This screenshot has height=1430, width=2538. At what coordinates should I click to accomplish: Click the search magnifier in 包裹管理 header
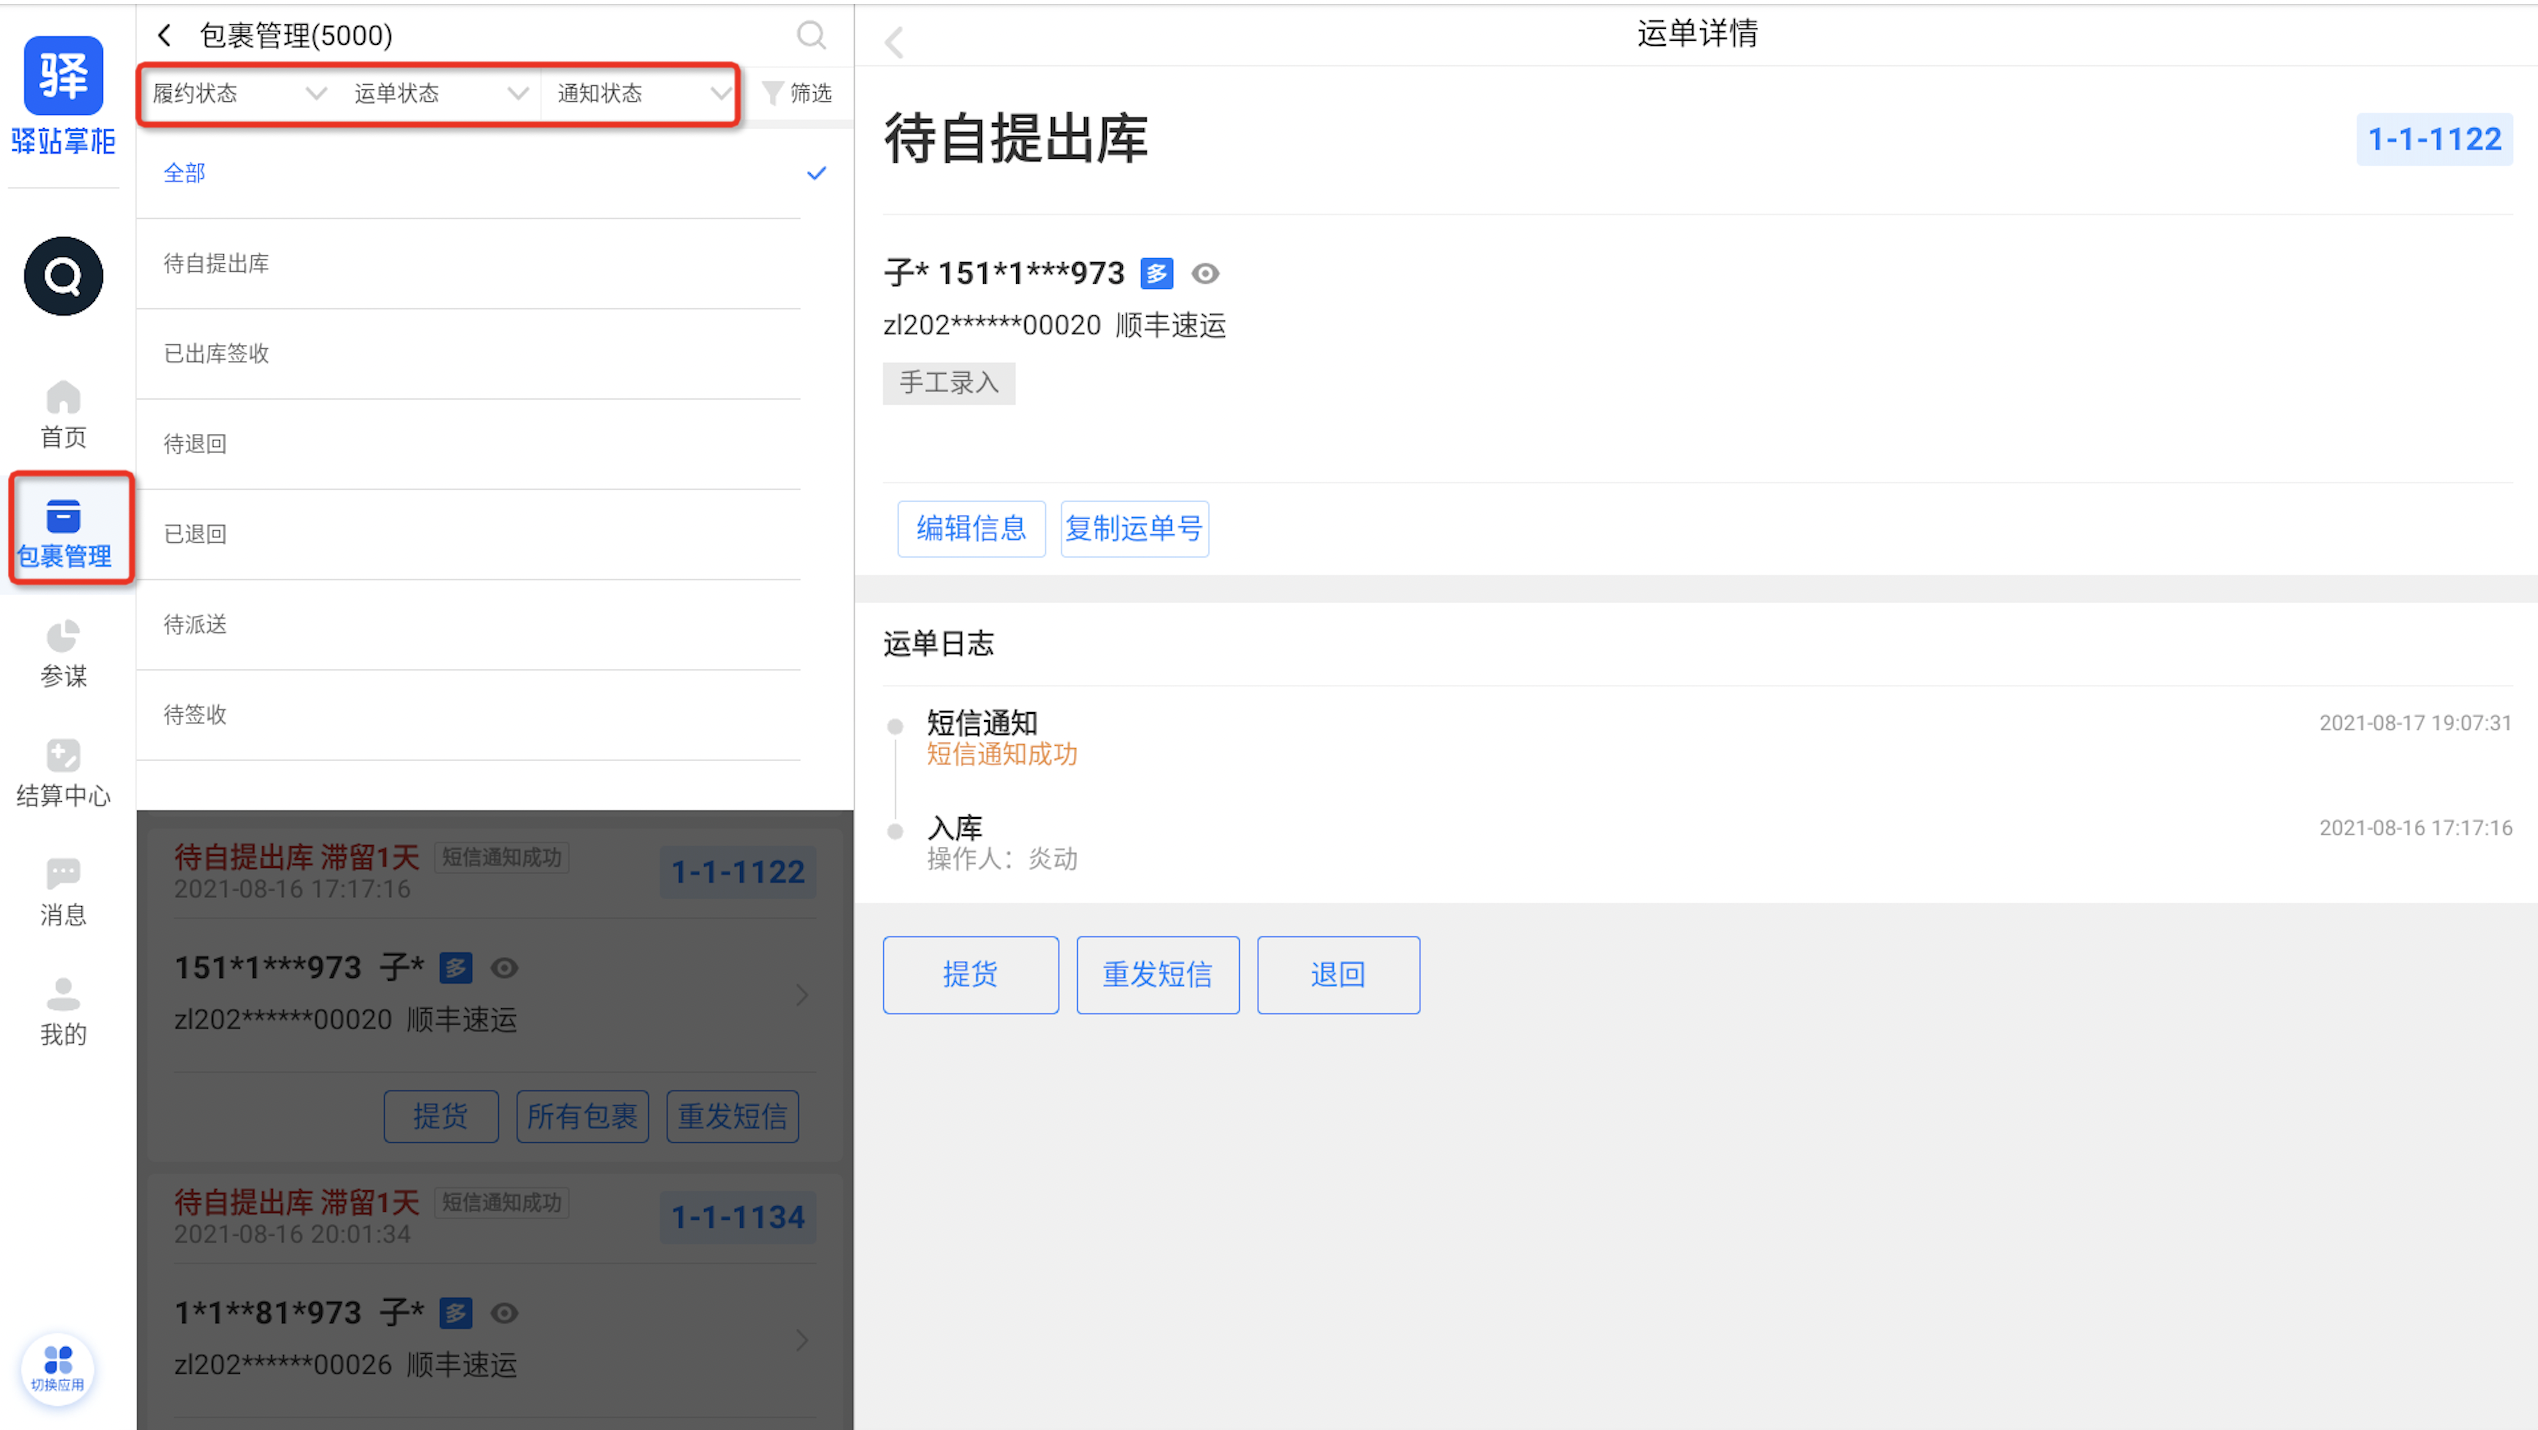811,36
